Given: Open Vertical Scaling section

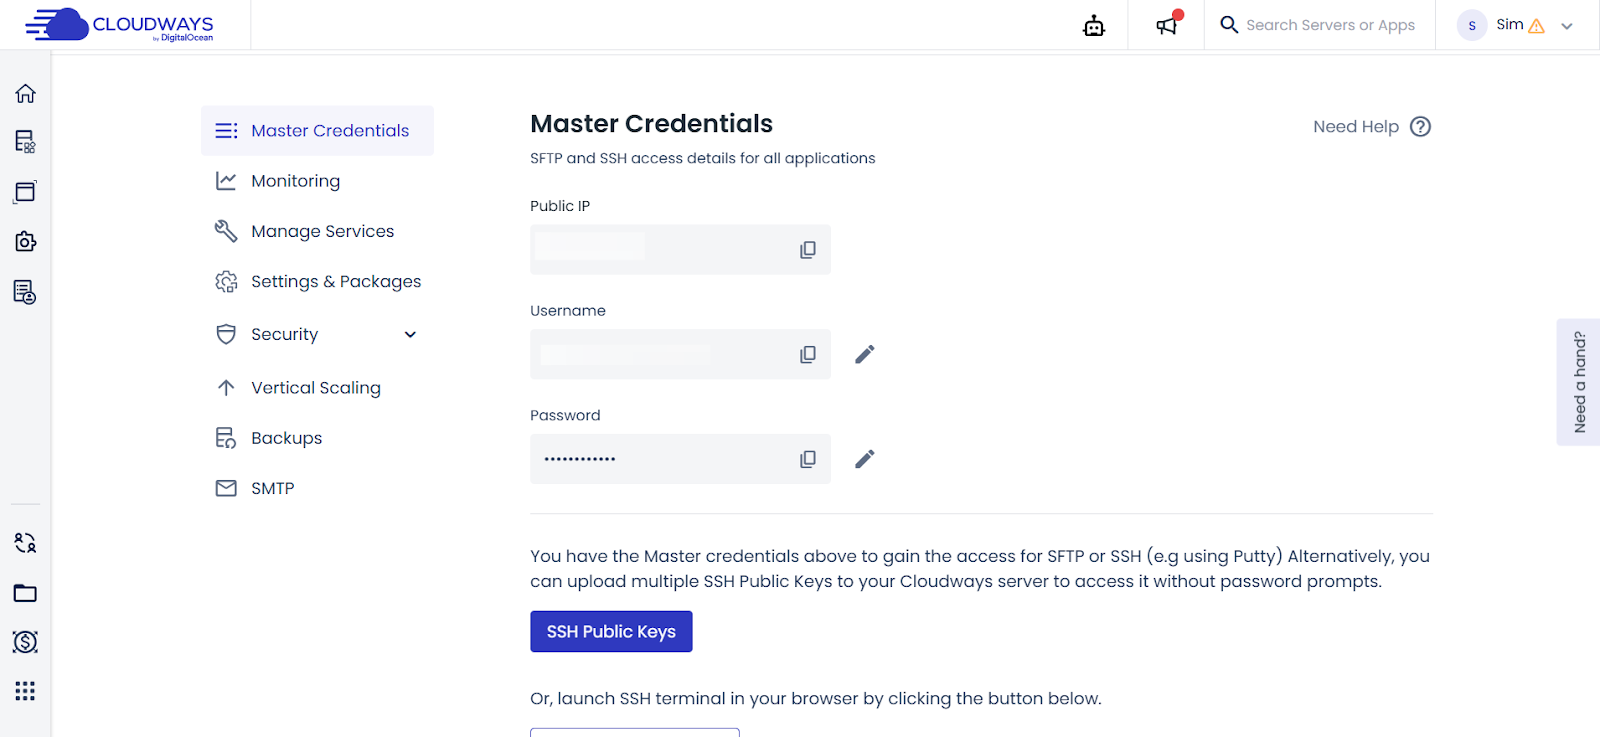Looking at the screenshot, I should click(316, 388).
